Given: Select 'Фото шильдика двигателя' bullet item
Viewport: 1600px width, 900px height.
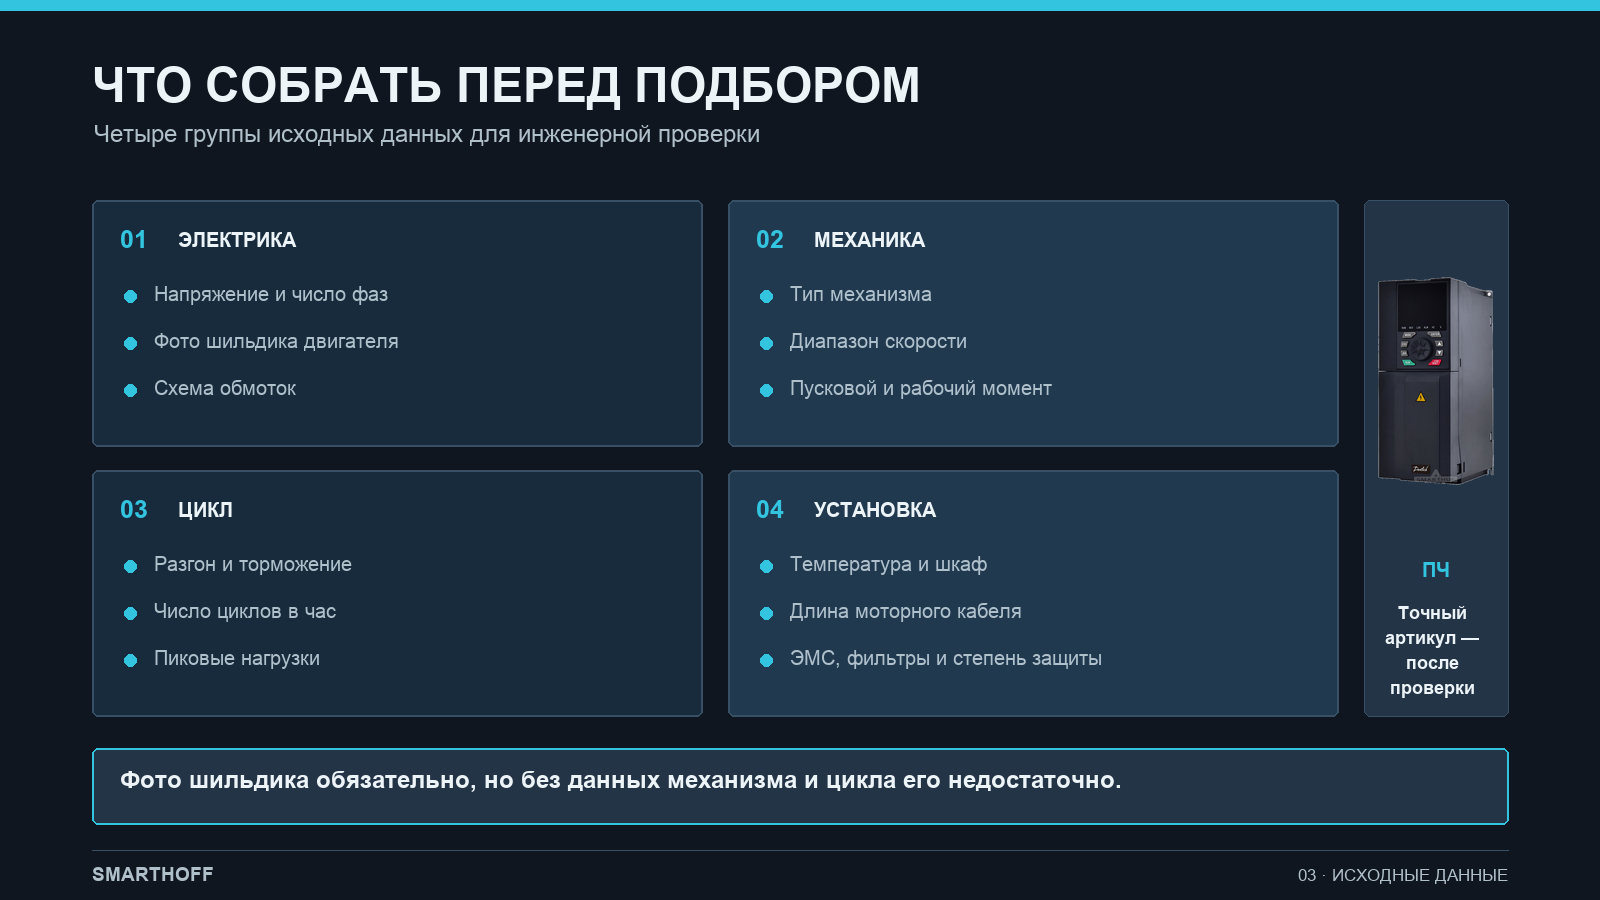Looking at the screenshot, I should pyautogui.click(x=276, y=341).
